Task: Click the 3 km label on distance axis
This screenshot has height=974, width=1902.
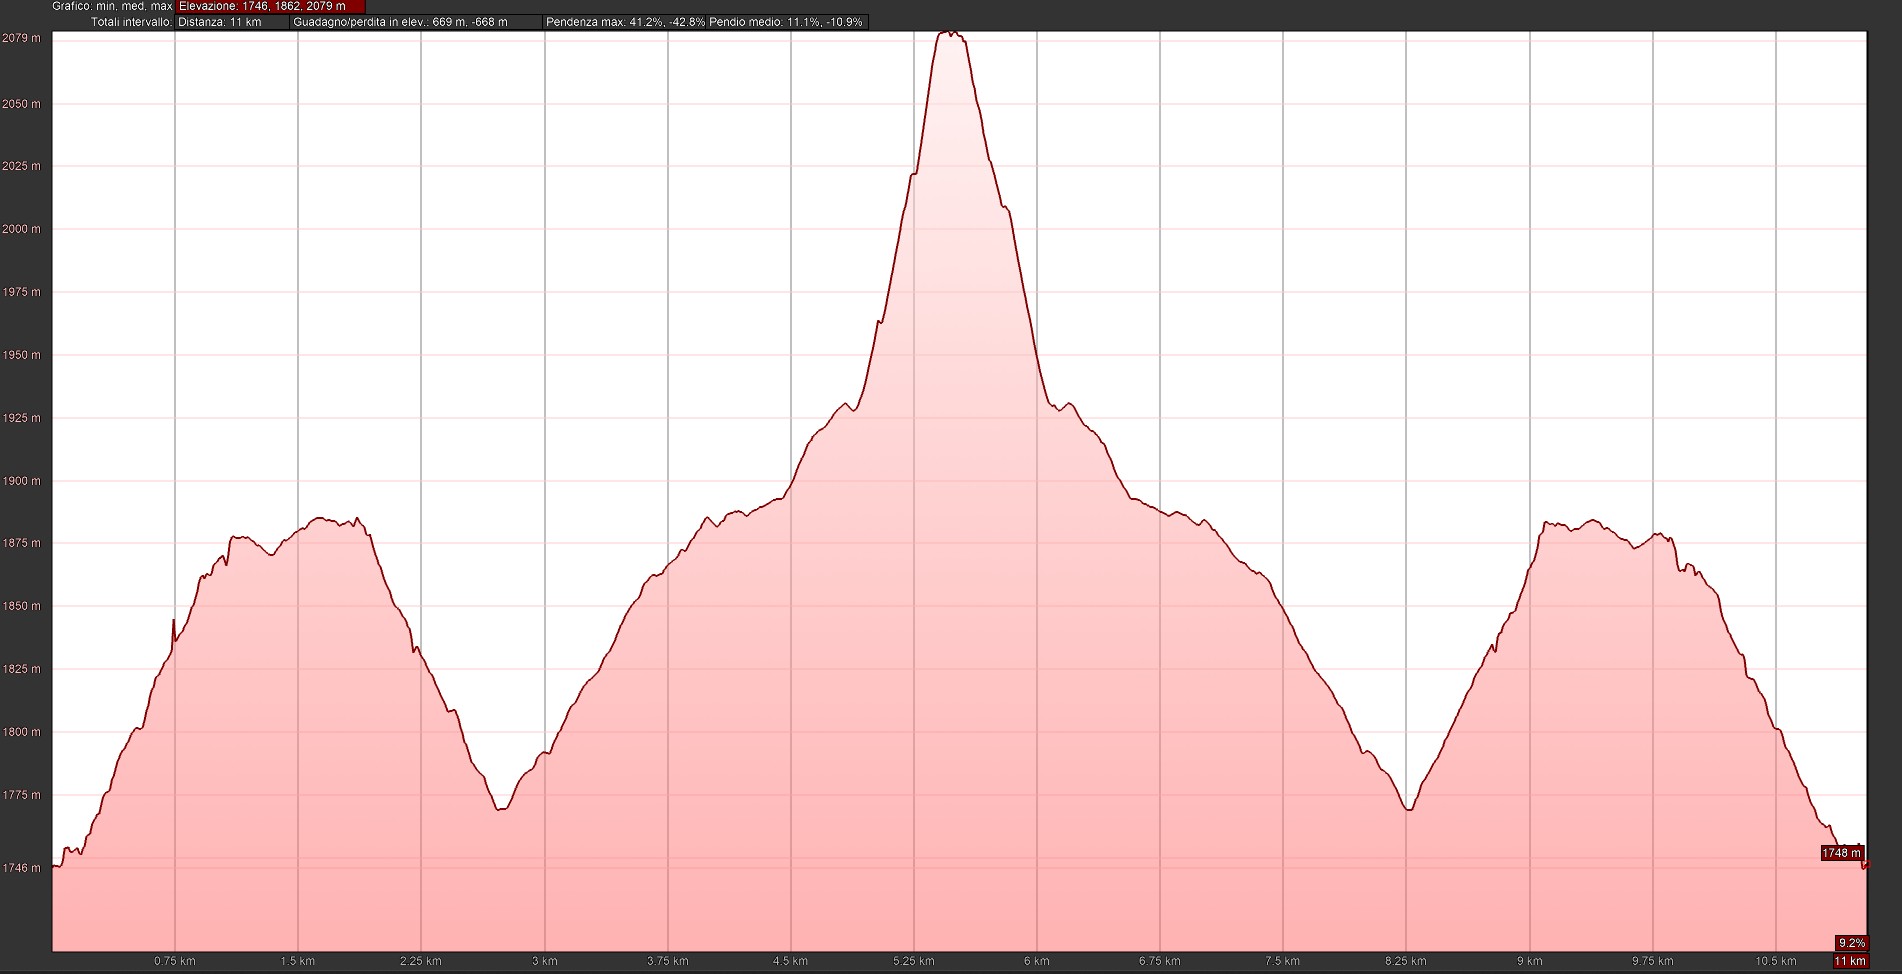Action: [544, 961]
